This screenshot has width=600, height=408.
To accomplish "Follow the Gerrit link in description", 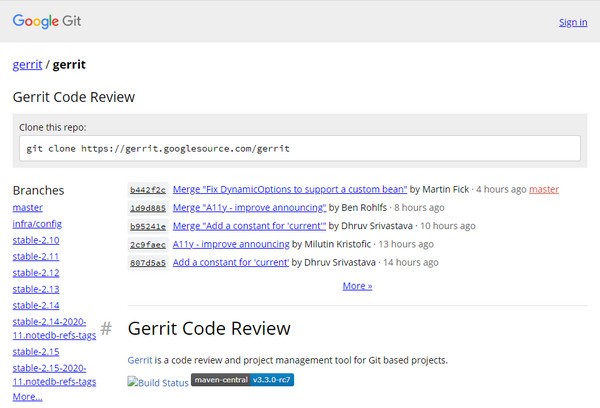I will coord(140,359).
